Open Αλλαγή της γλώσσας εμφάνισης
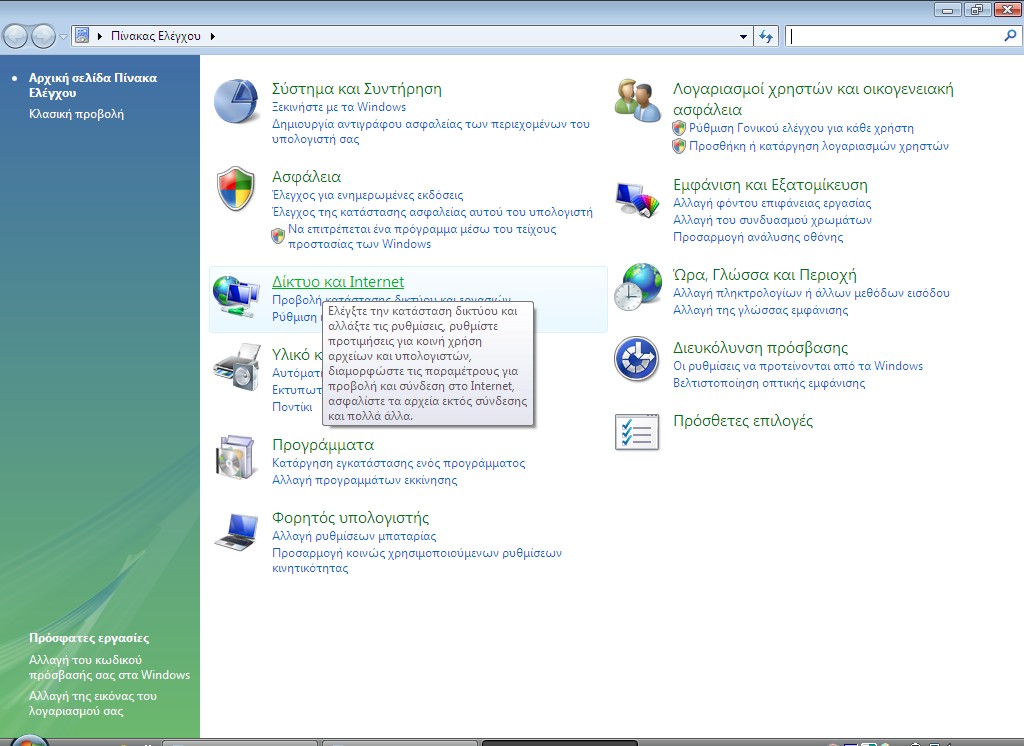 (760, 310)
